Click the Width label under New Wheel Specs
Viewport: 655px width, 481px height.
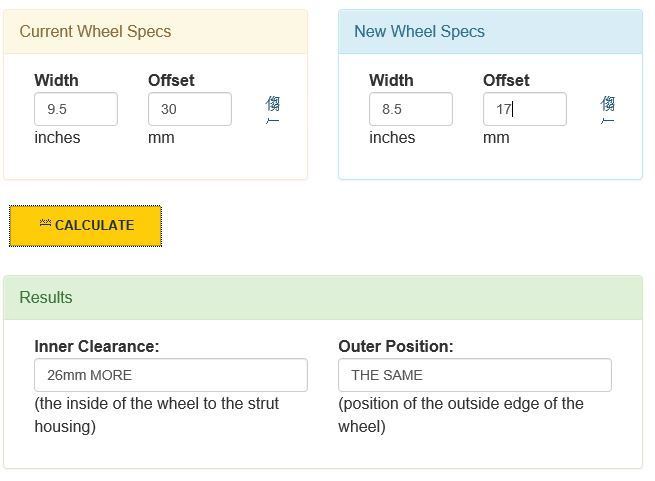(x=391, y=80)
